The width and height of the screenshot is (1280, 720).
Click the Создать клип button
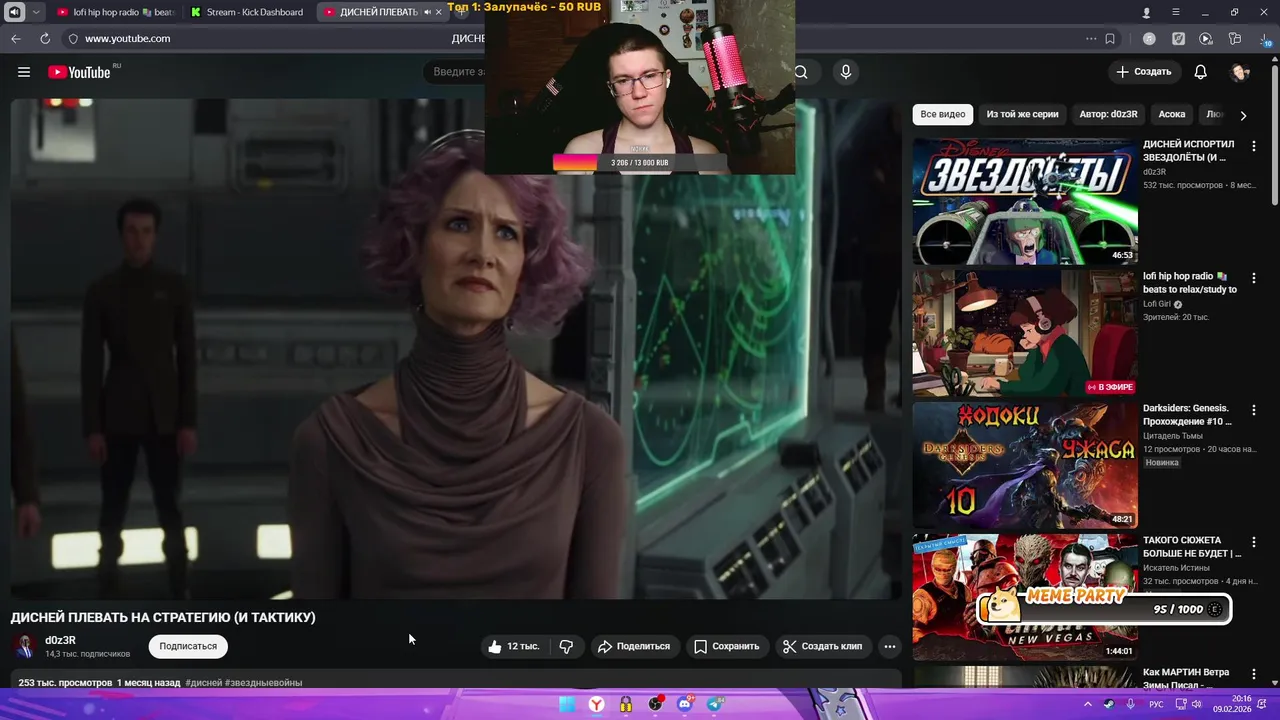823,646
